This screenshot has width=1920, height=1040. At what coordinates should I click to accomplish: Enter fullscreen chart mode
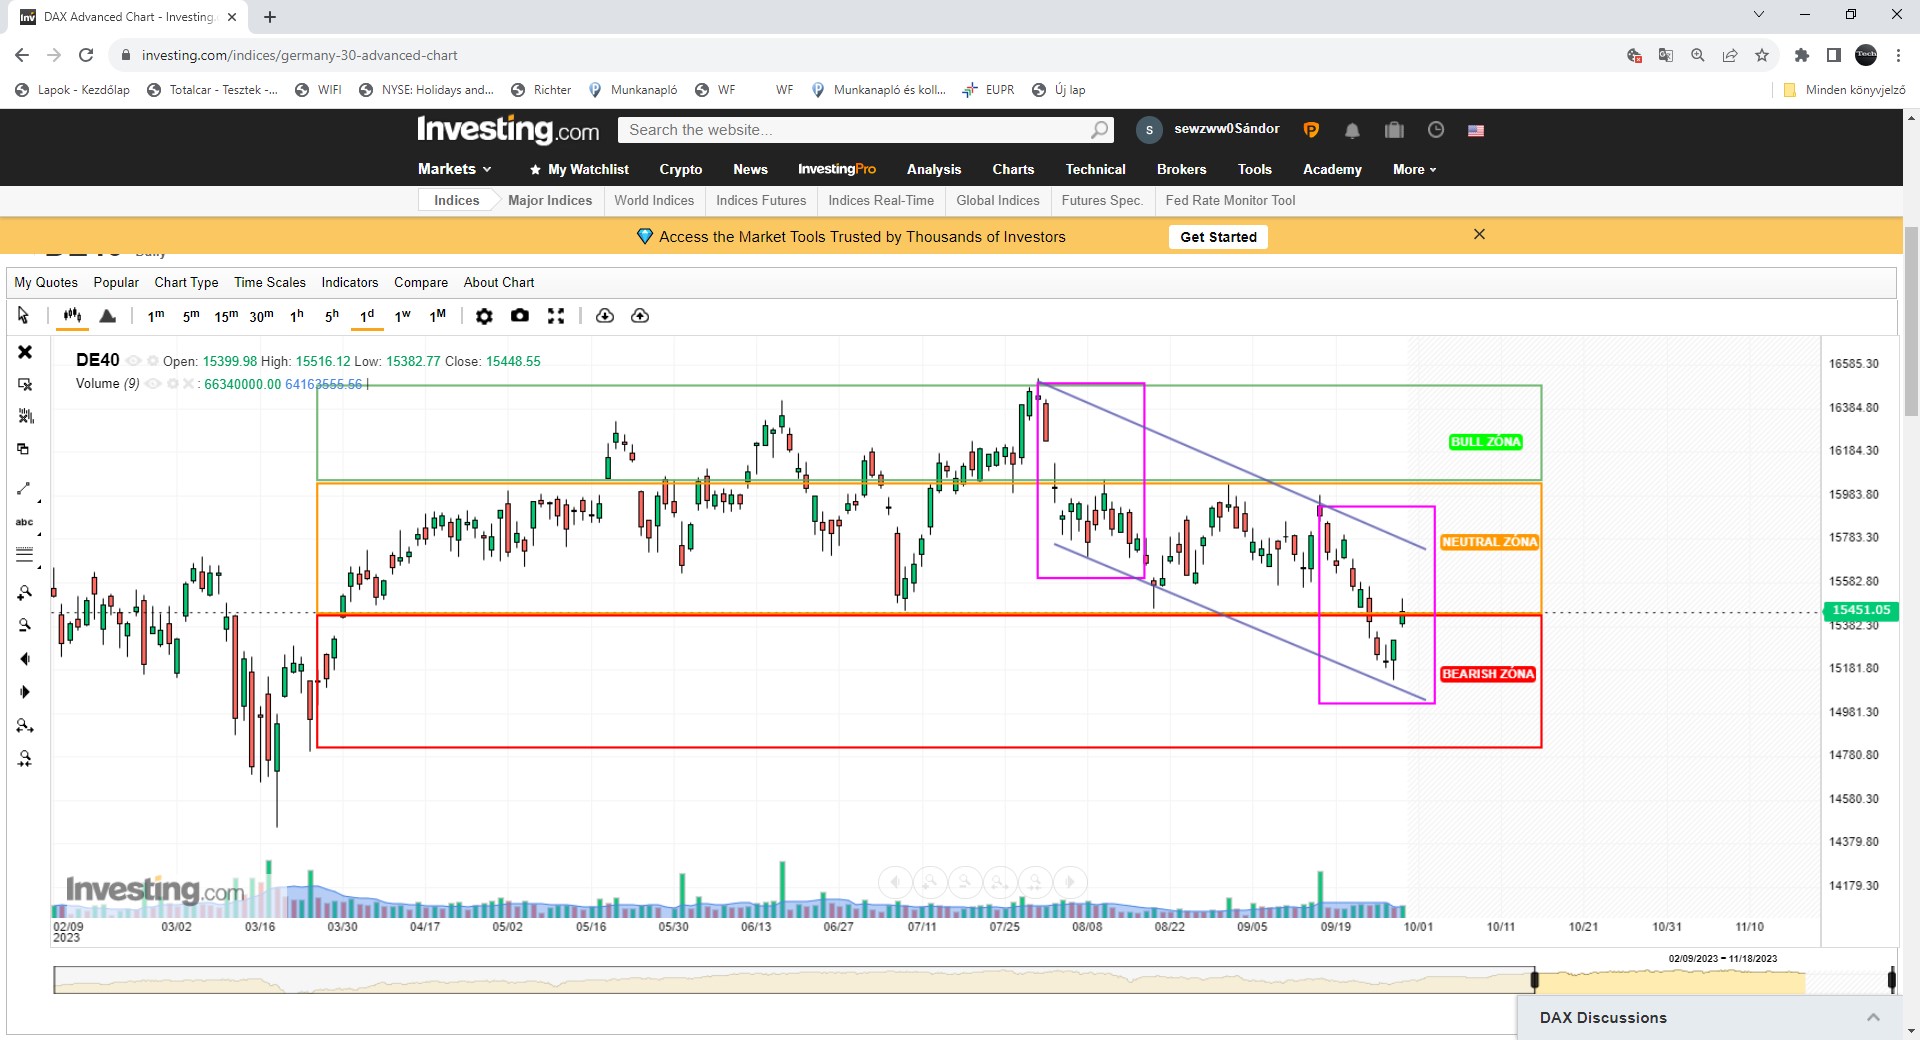556,316
